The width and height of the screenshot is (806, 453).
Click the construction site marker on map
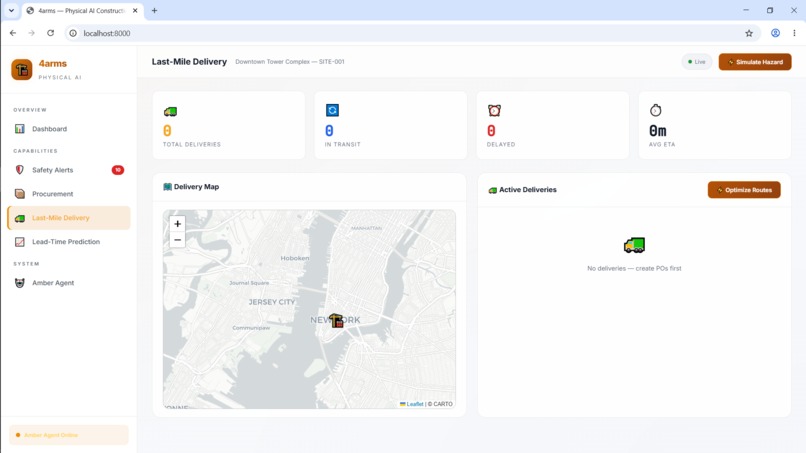point(336,320)
